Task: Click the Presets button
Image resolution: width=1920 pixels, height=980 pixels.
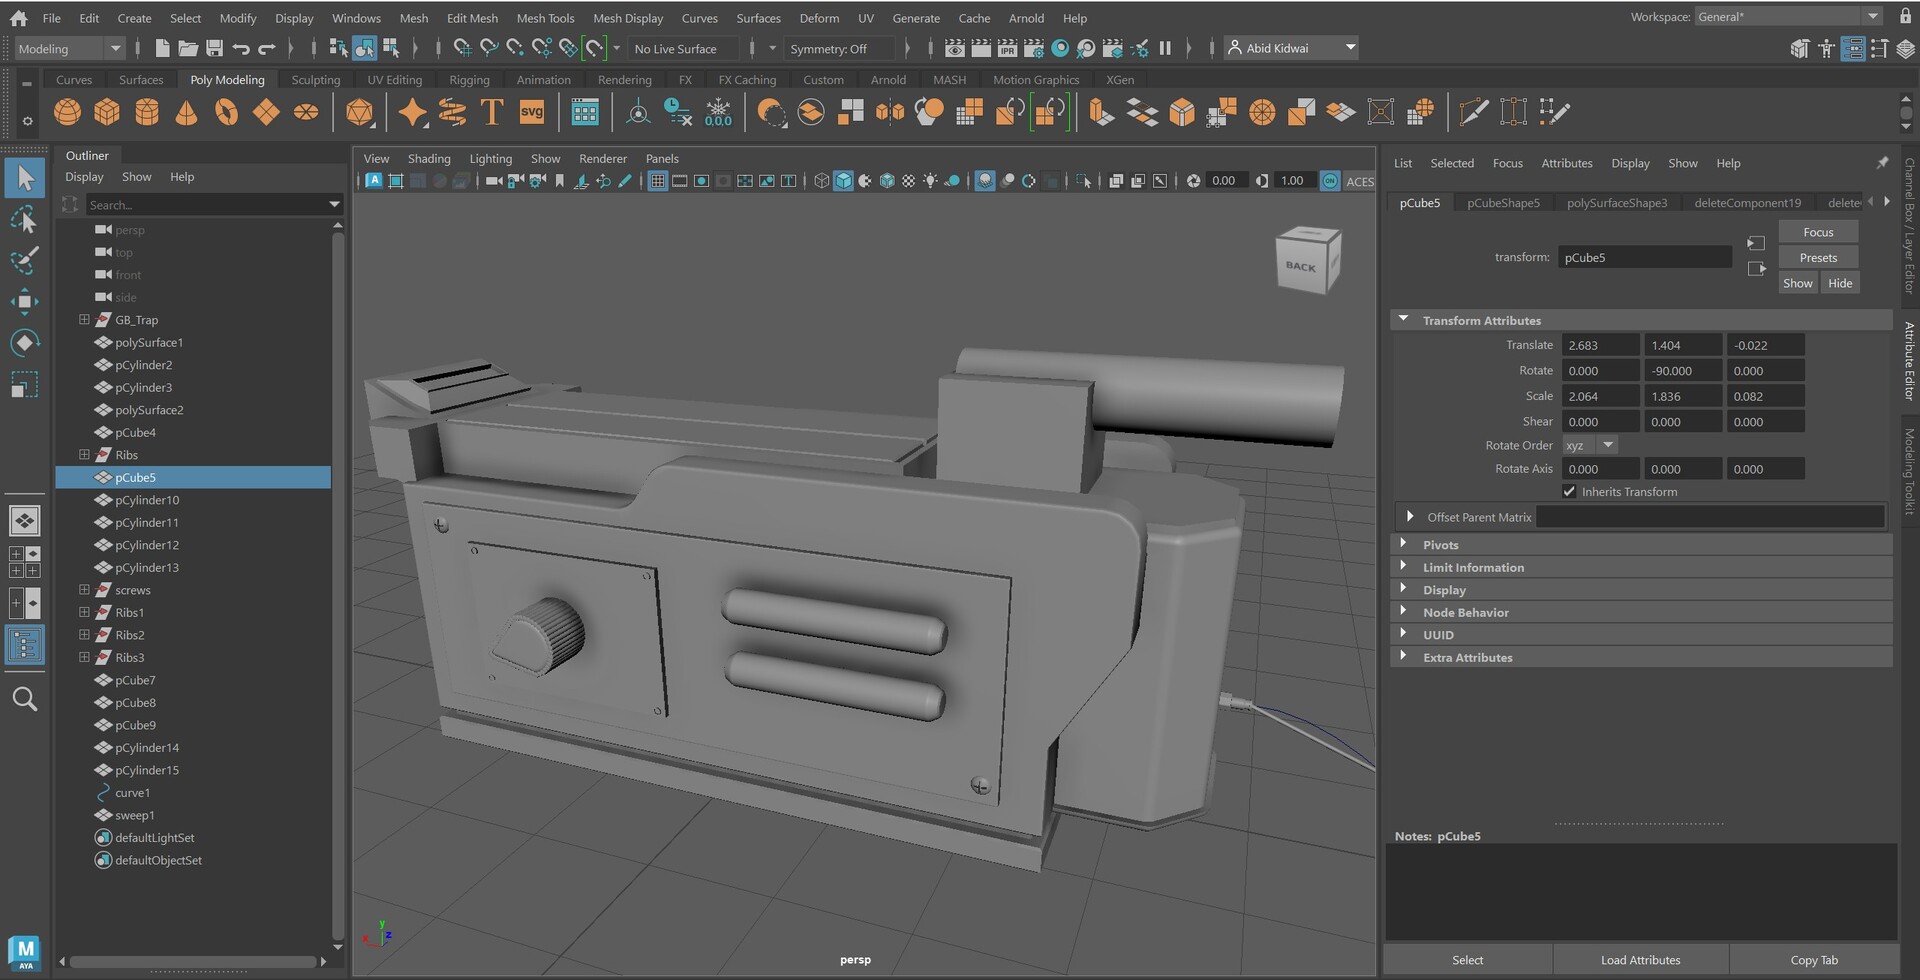Action: coord(1817,258)
